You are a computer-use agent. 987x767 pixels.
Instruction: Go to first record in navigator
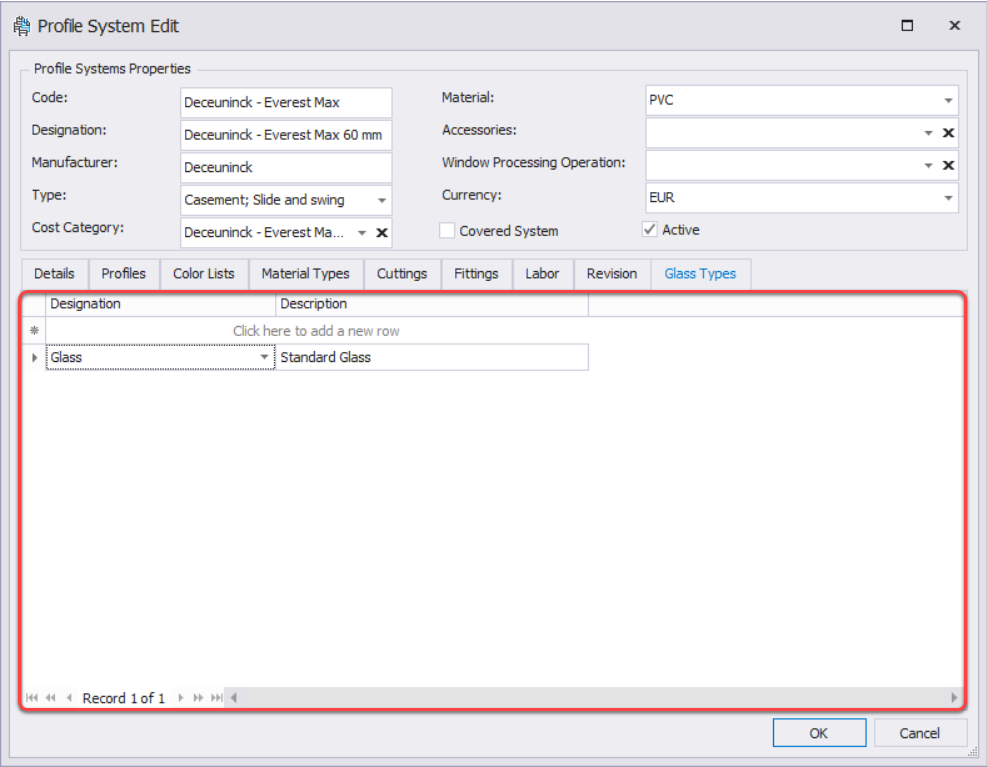(32, 698)
